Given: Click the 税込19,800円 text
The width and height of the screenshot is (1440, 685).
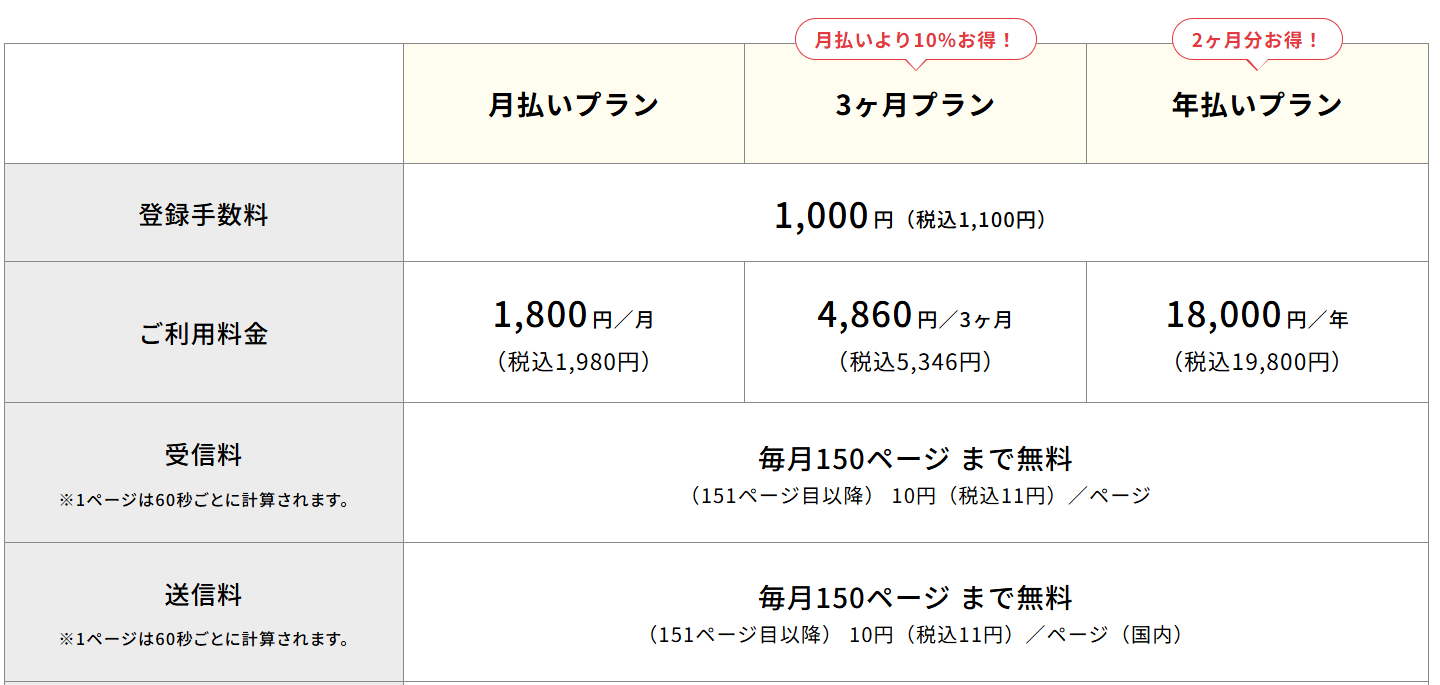Looking at the screenshot, I should pyautogui.click(x=1257, y=362).
